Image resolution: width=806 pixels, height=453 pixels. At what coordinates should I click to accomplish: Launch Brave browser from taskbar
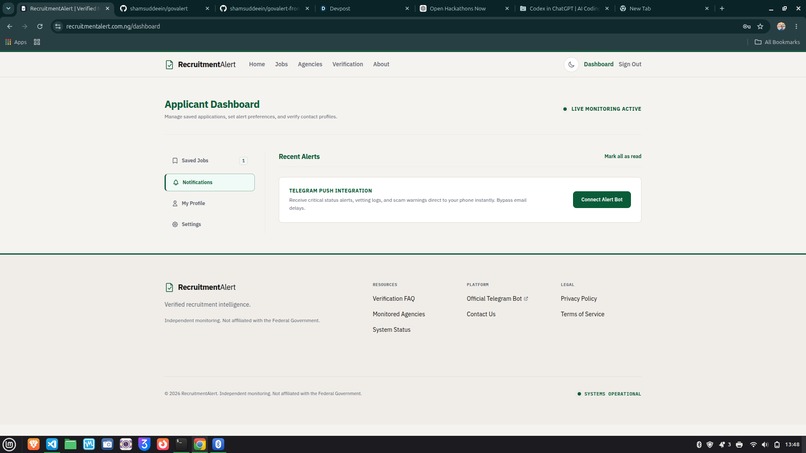33,444
